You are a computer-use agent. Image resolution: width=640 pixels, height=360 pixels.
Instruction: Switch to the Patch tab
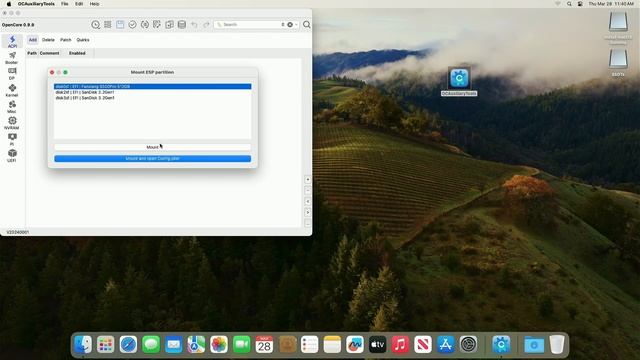66,40
